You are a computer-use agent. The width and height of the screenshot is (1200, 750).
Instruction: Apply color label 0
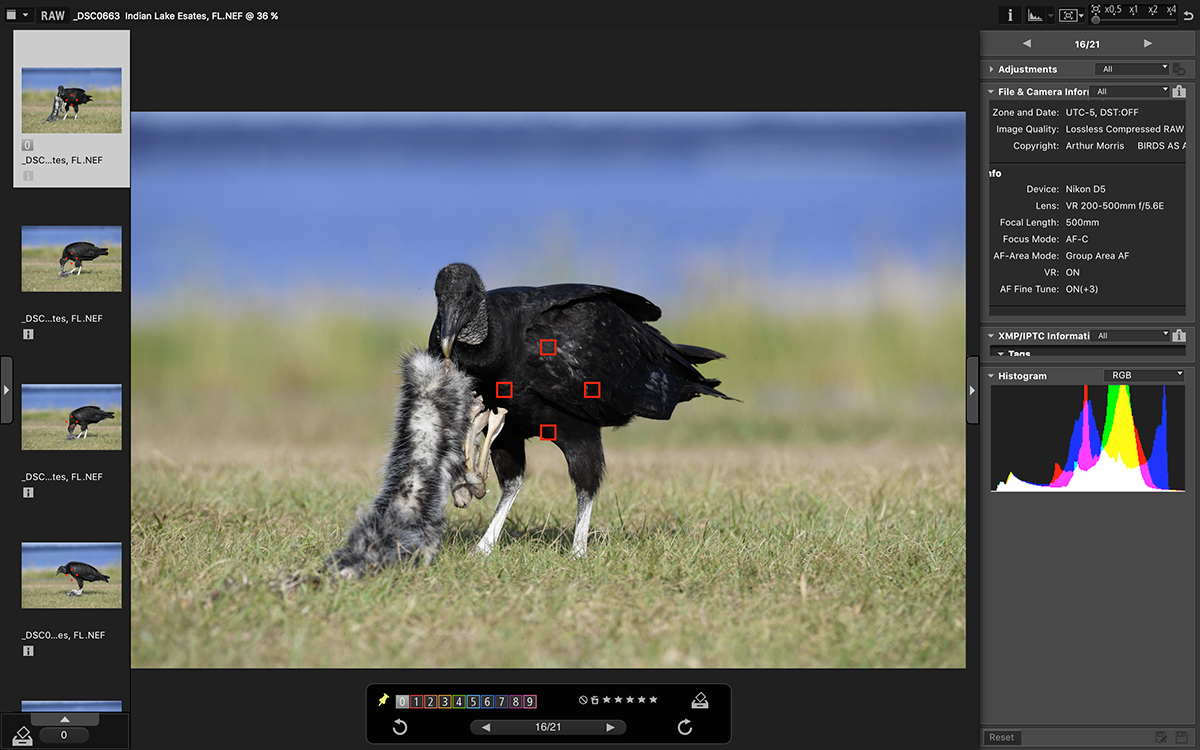point(402,701)
